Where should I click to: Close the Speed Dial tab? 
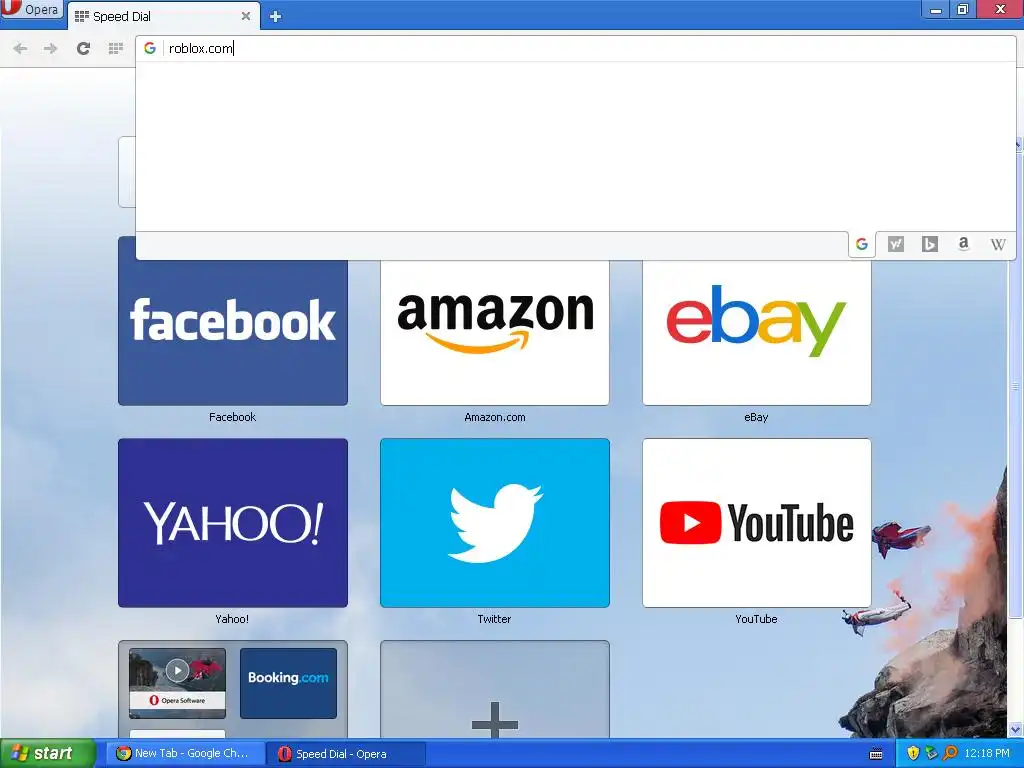click(246, 16)
